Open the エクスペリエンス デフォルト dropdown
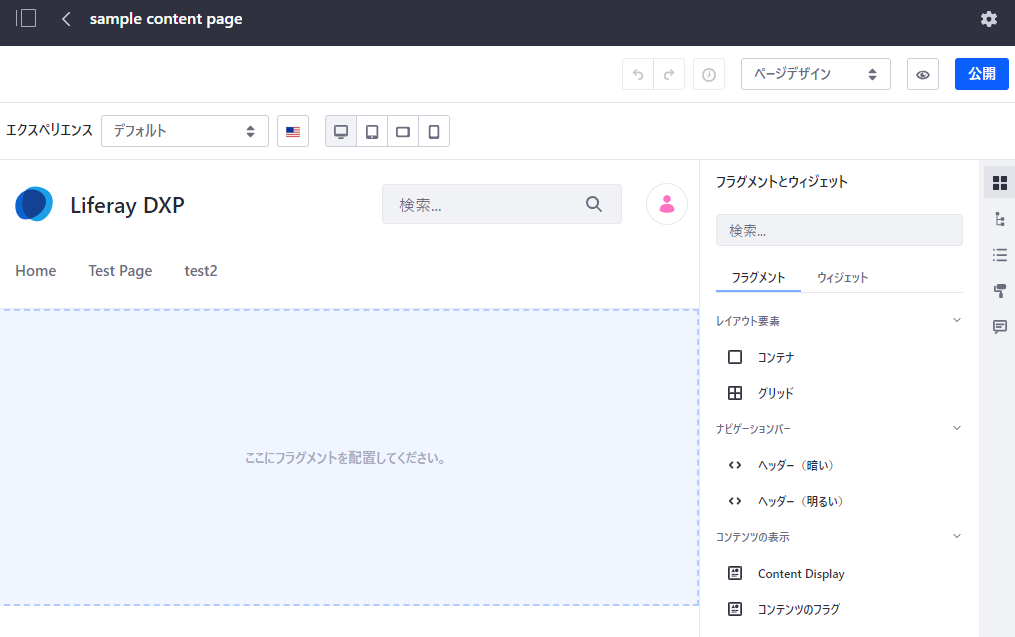 point(184,131)
